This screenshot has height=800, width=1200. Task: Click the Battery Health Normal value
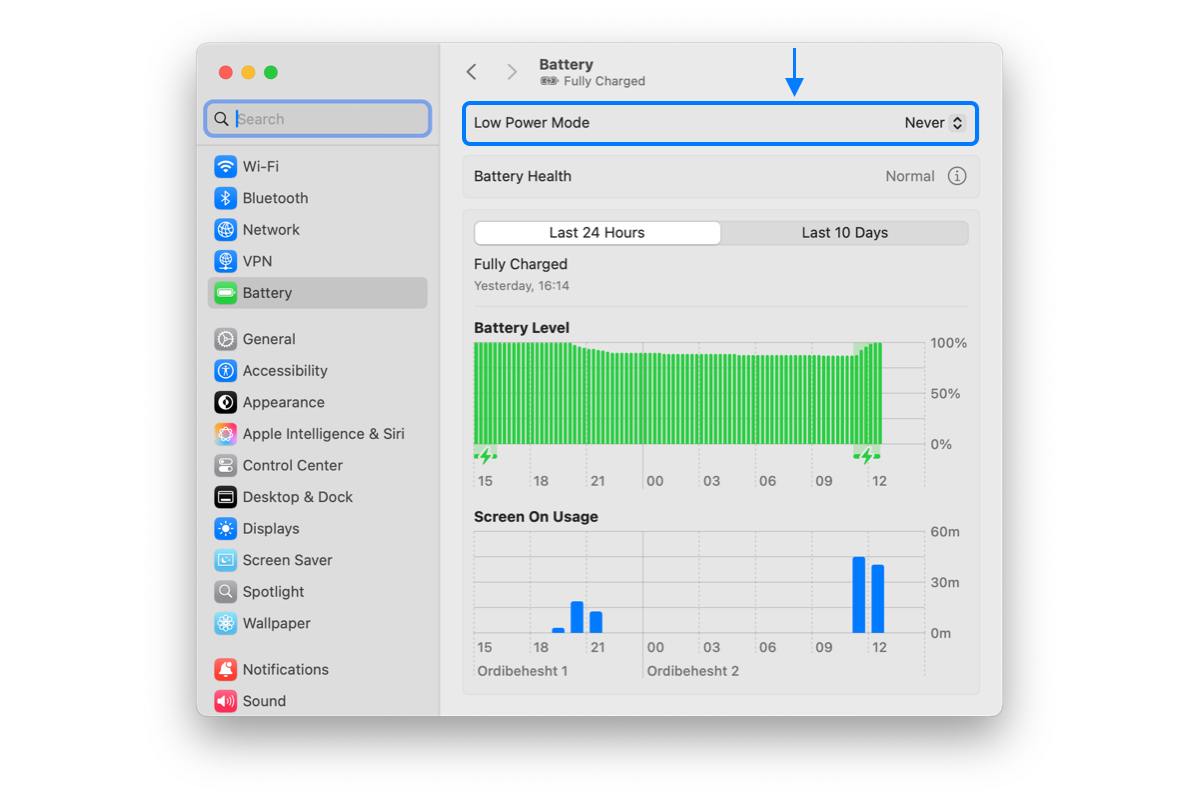point(910,176)
